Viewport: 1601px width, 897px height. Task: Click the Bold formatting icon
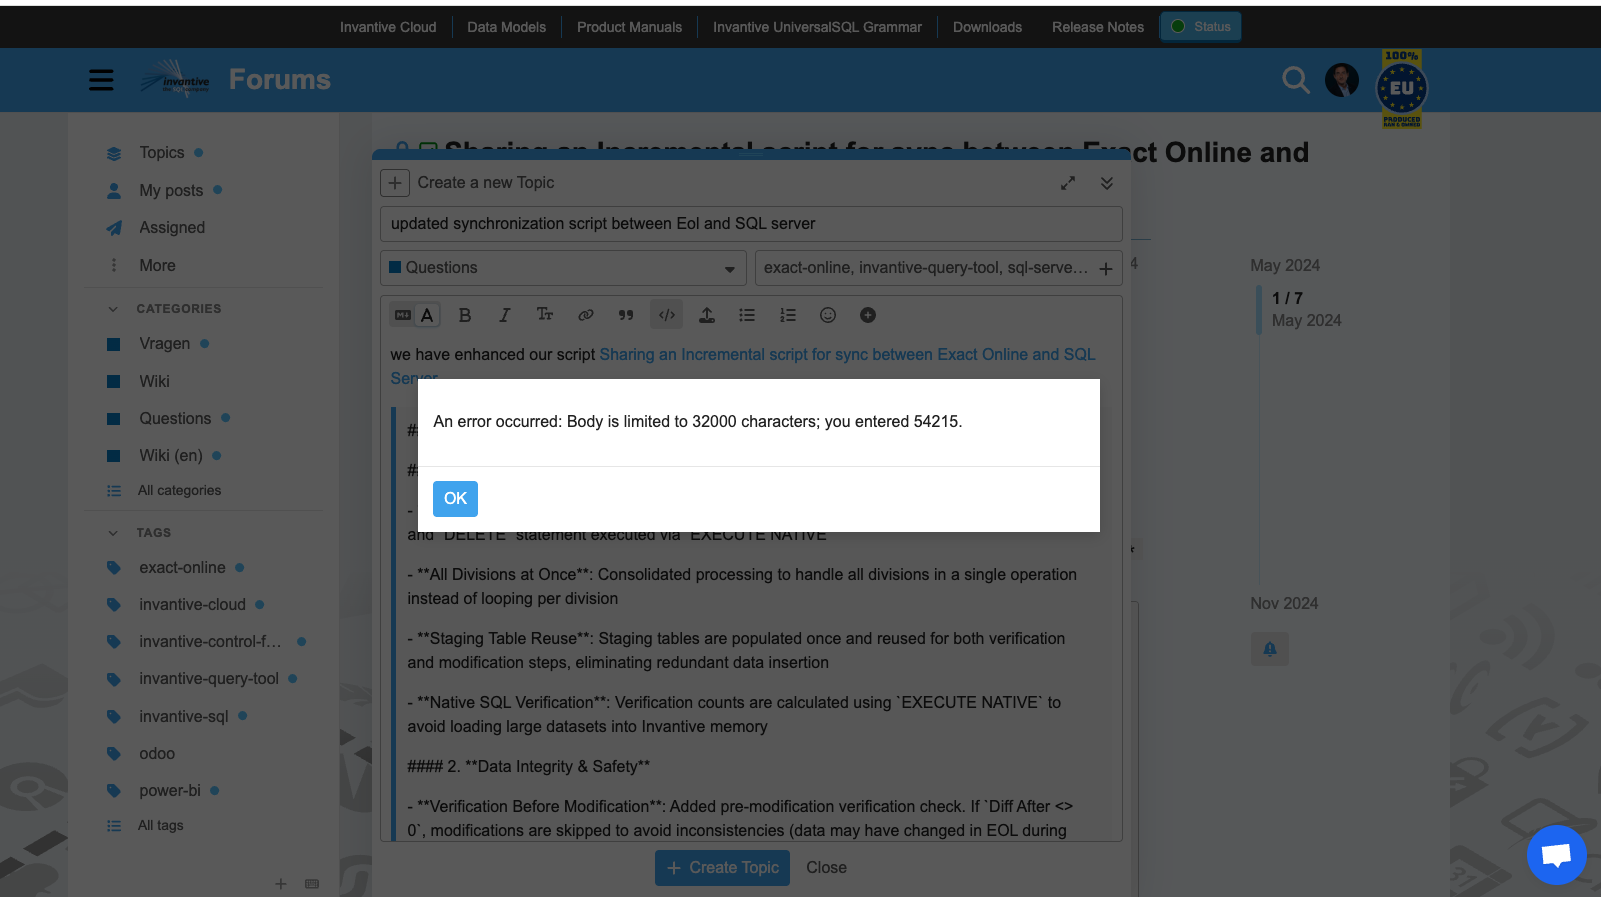click(x=465, y=315)
